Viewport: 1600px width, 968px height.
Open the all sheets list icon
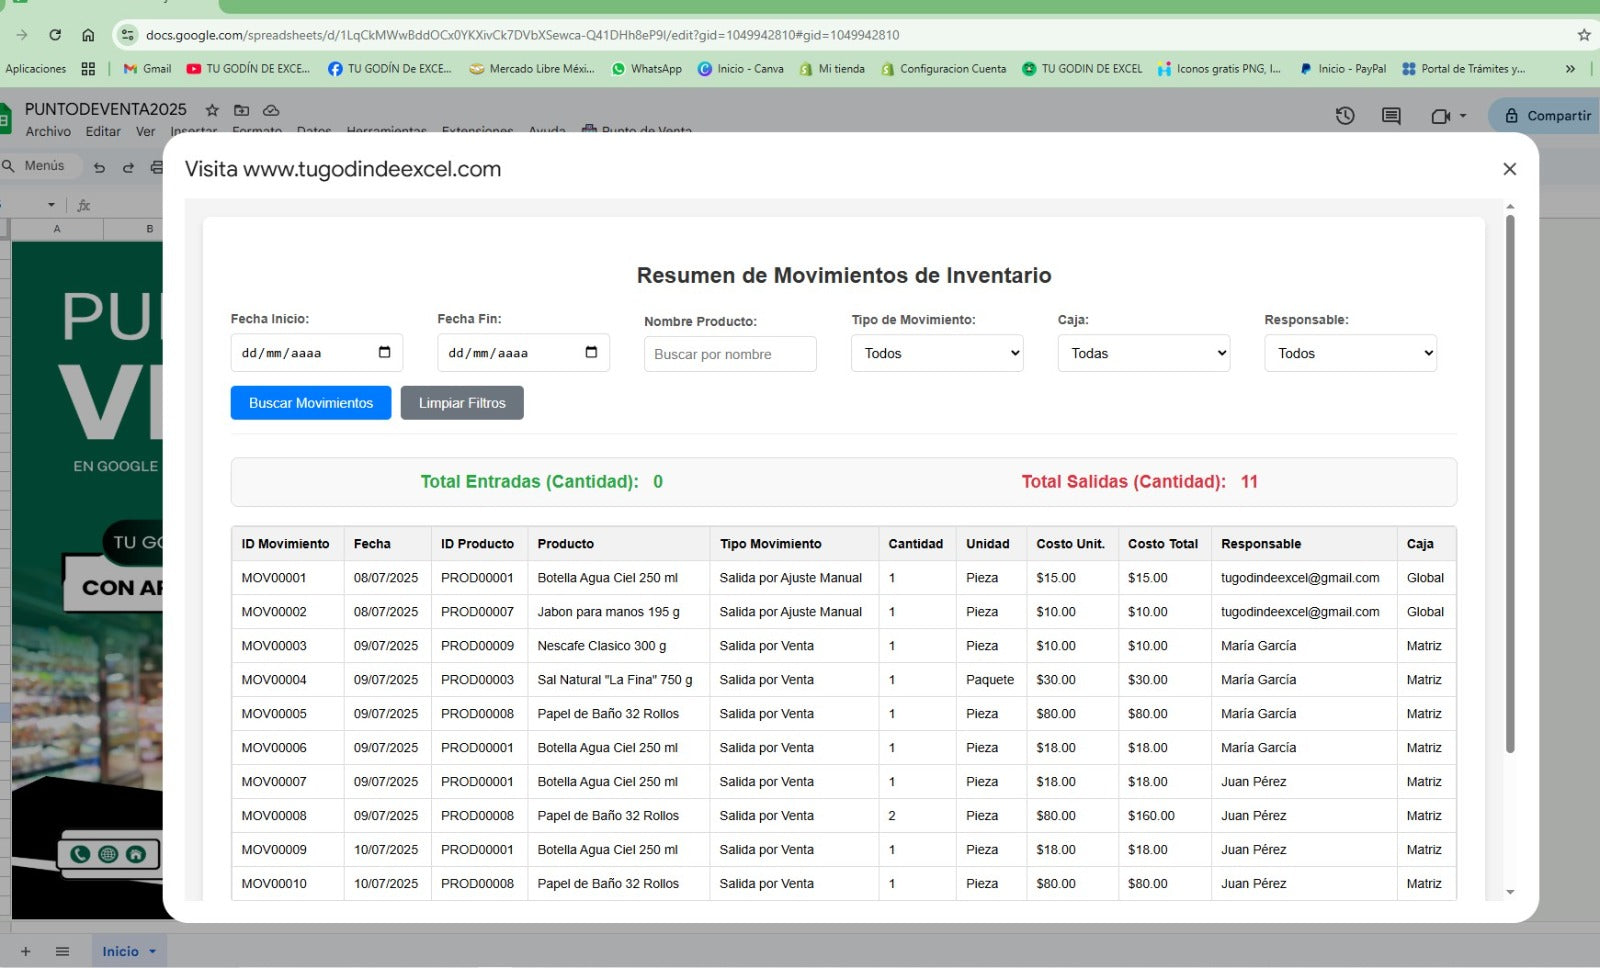pos(62,951)
